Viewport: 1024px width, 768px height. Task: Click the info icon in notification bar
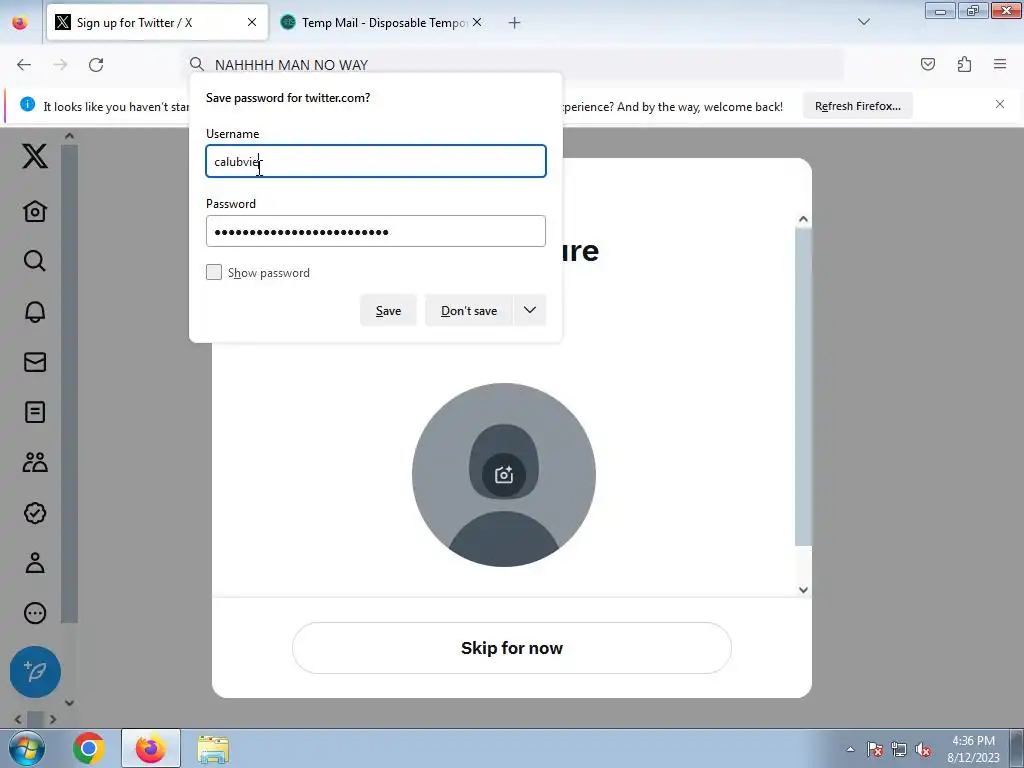coord(27,104)
